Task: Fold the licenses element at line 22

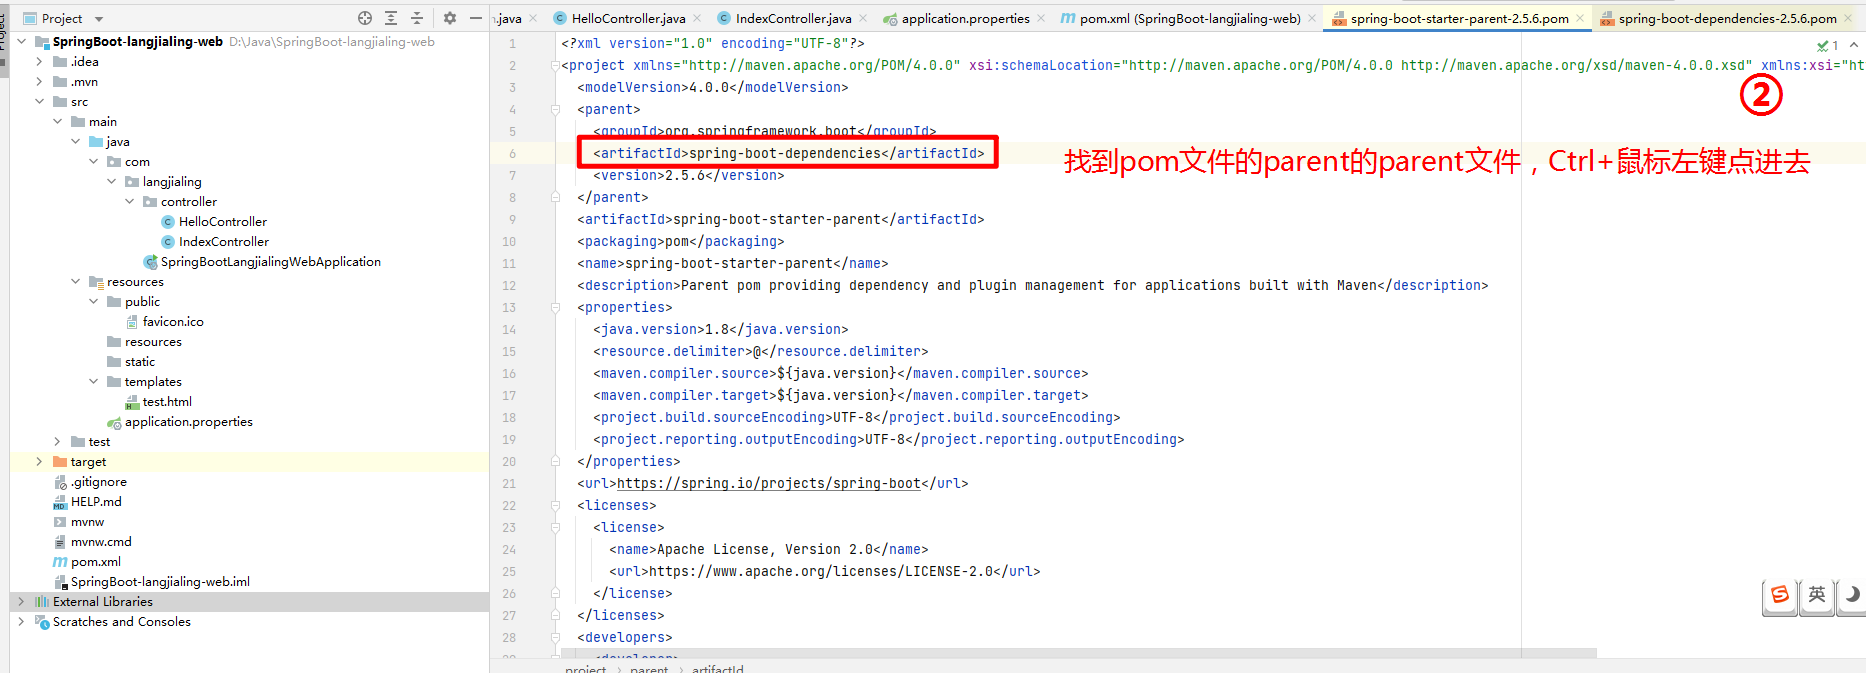Action: coord(555,506)
